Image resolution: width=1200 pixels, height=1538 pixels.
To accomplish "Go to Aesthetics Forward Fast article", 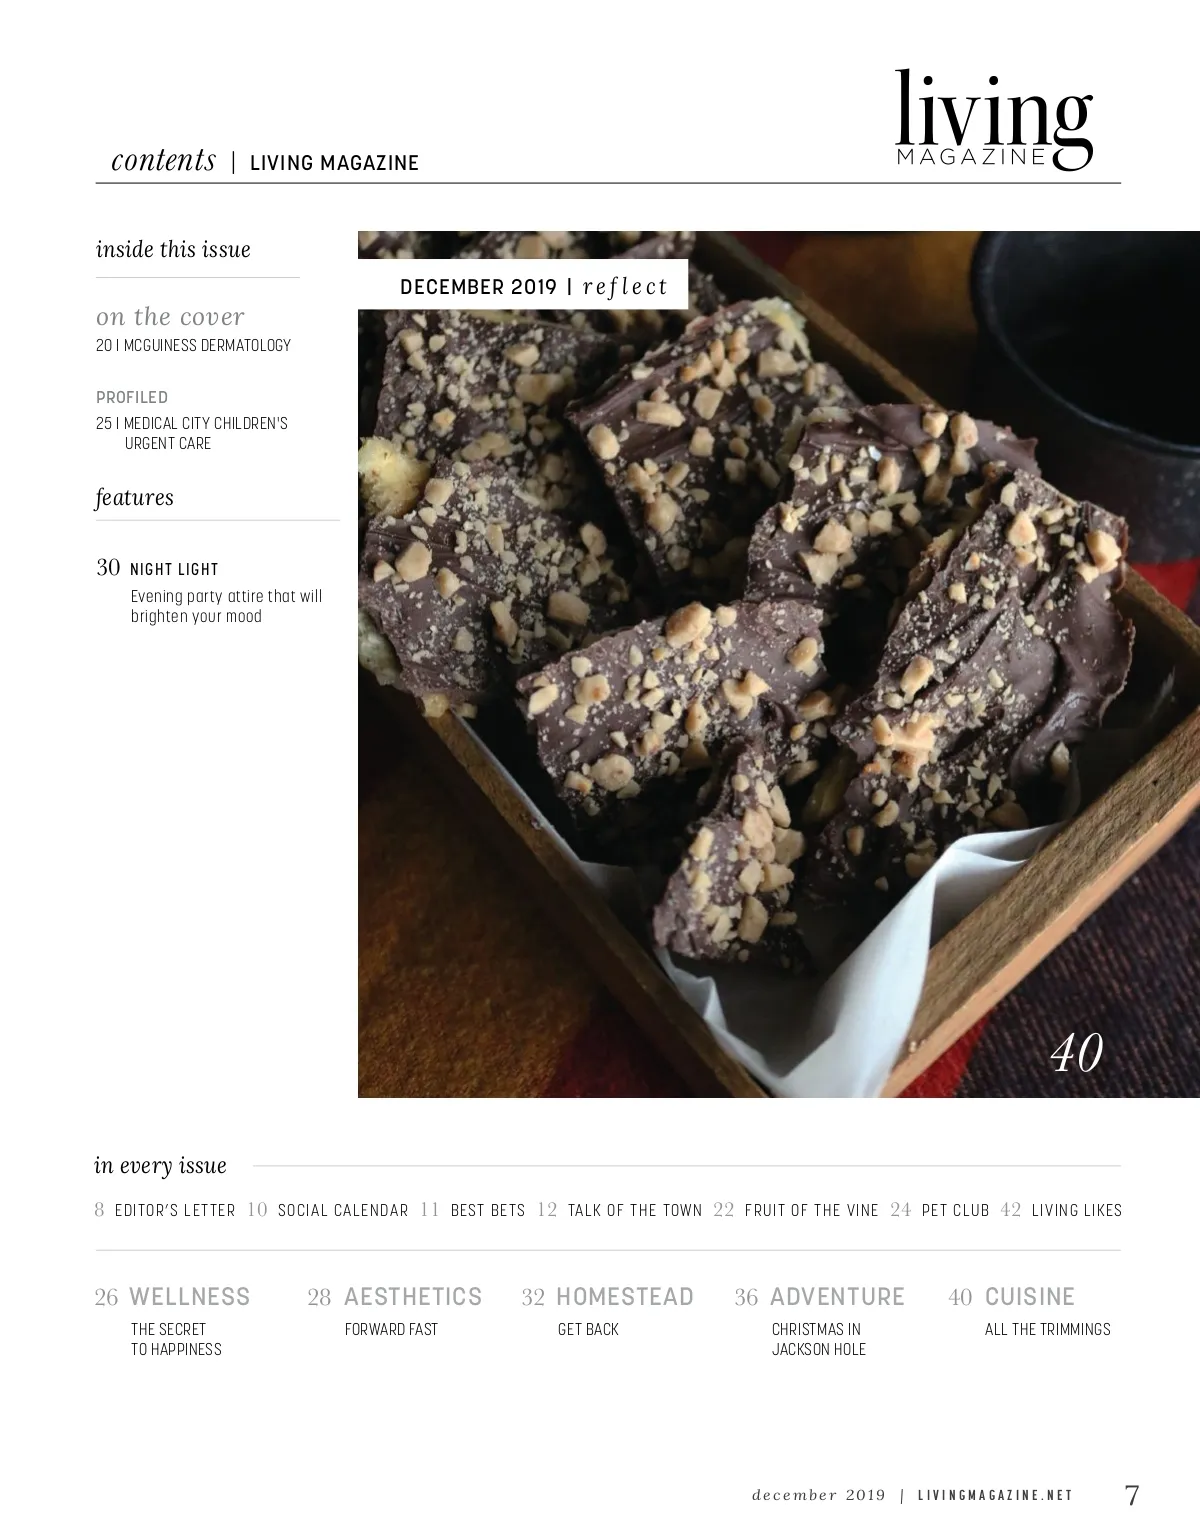I will click(395, 1311).
